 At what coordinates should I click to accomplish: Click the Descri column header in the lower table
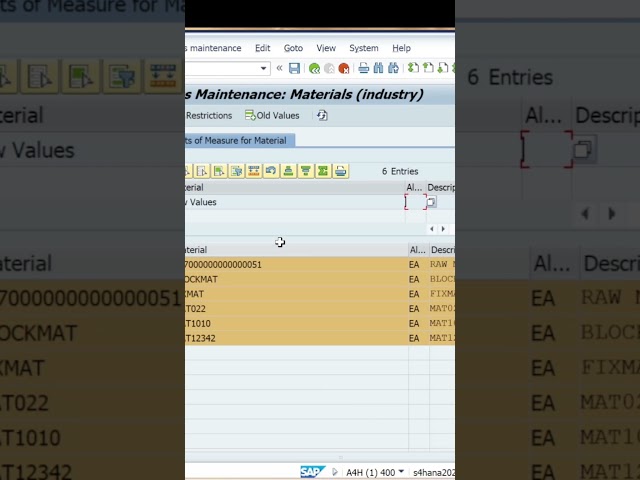[442, 250]
